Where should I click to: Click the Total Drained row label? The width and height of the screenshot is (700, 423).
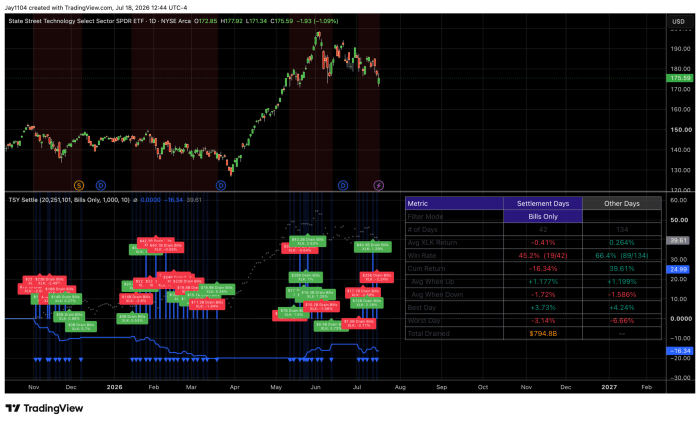[429, 333]
